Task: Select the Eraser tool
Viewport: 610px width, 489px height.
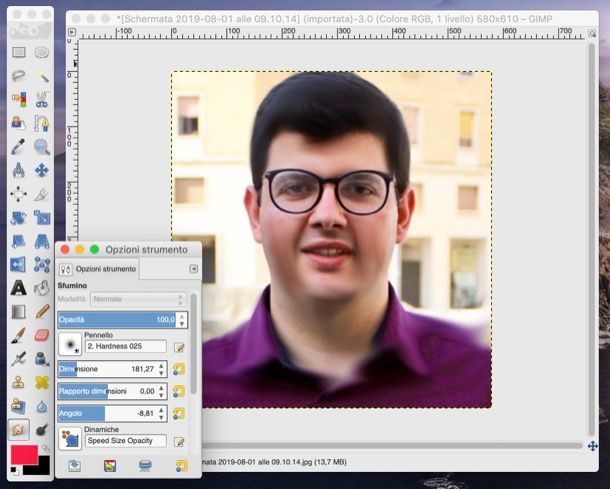Action: point(42,336)
